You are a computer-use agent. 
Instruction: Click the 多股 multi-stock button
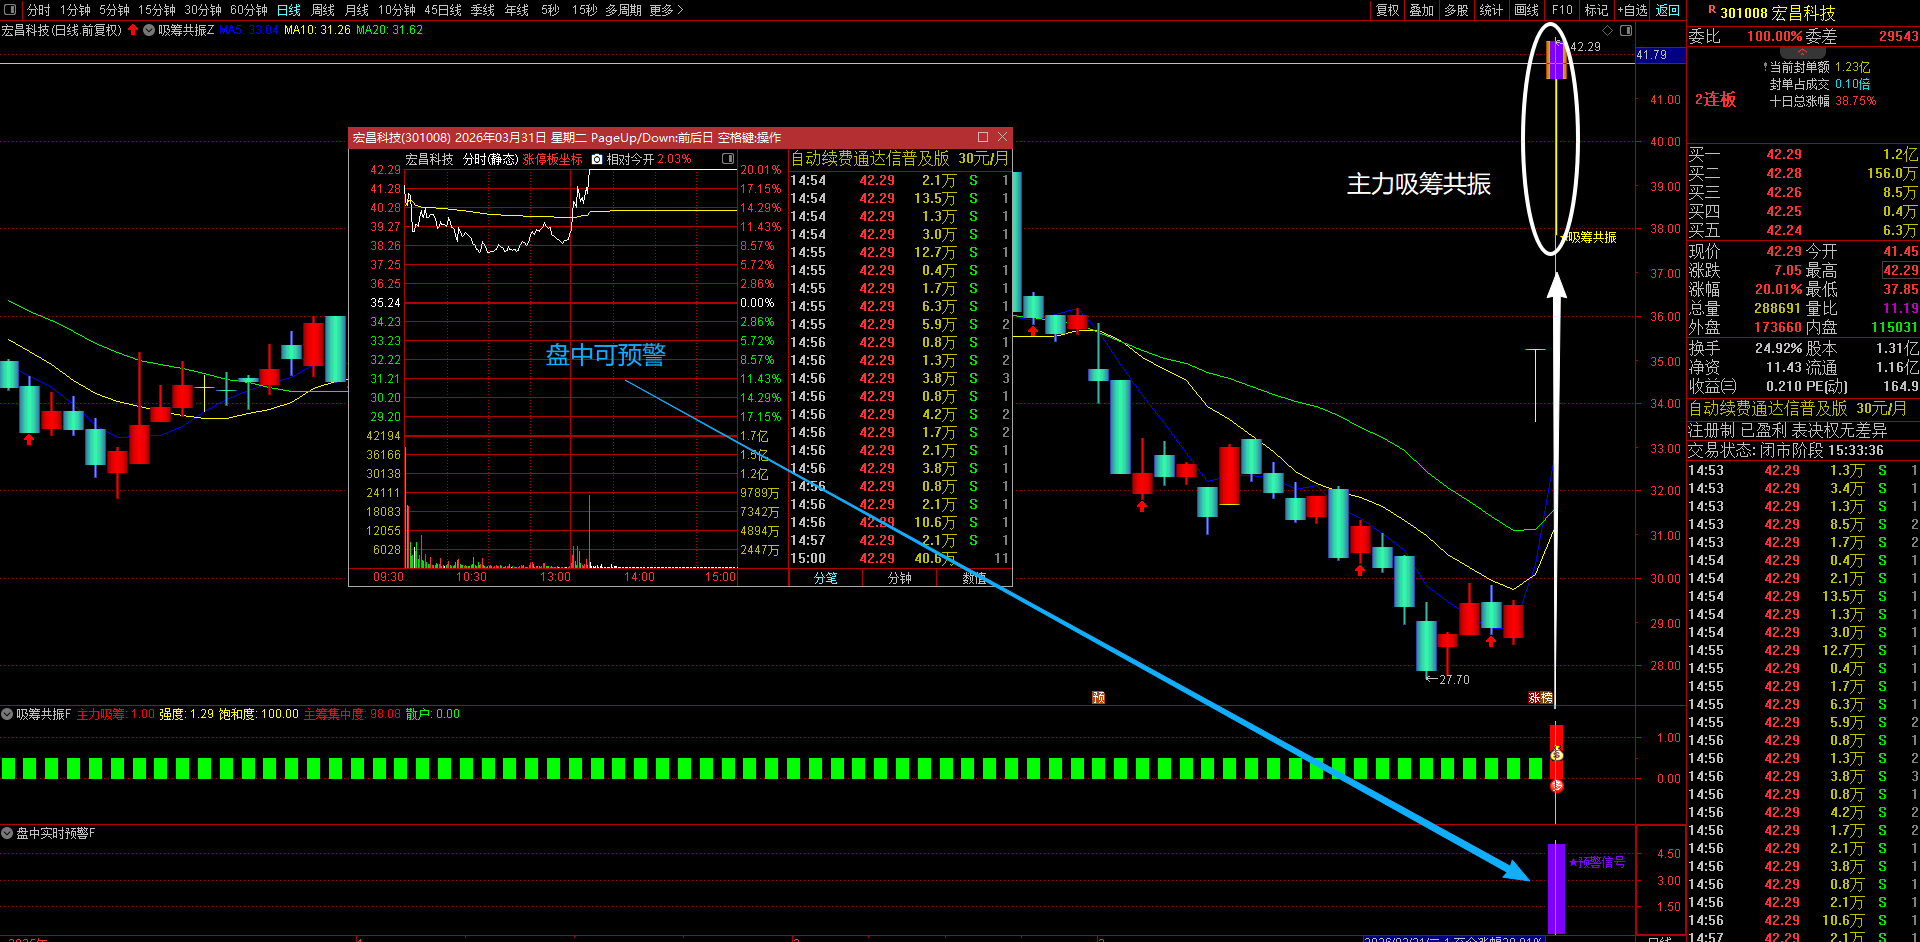click(x=1457, y=10)
